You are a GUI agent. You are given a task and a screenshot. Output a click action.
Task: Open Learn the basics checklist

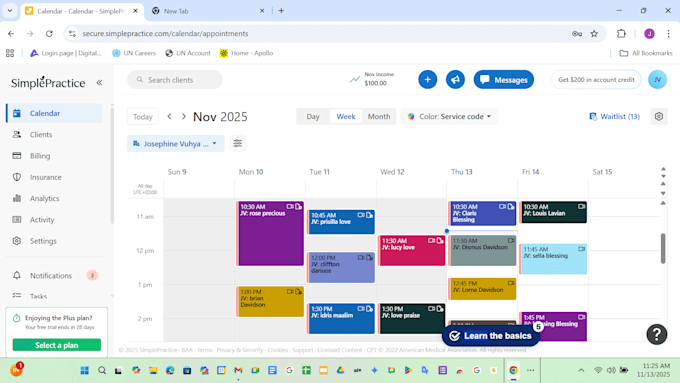tap(491, 336)
